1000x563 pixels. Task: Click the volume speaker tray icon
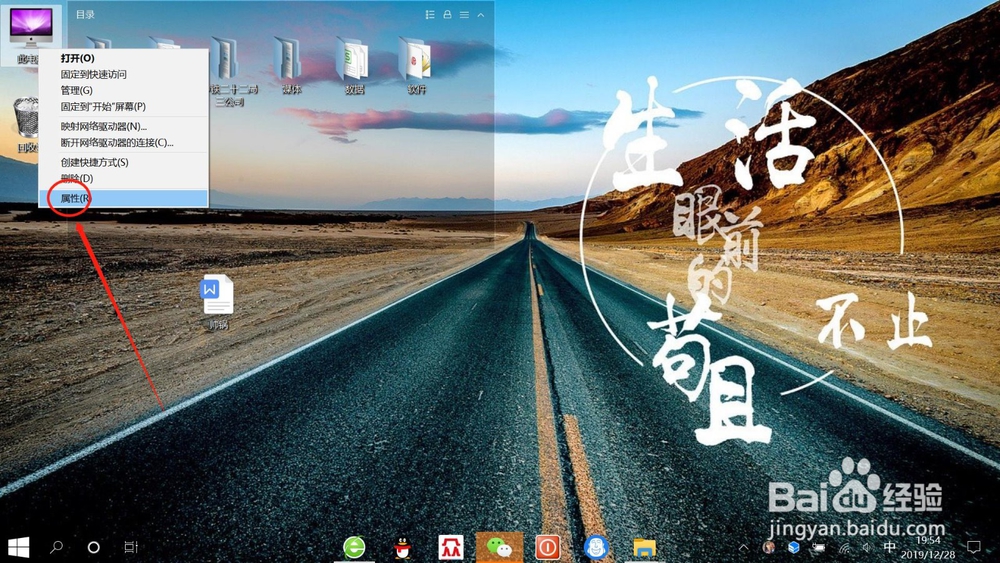tap(866, 547)
